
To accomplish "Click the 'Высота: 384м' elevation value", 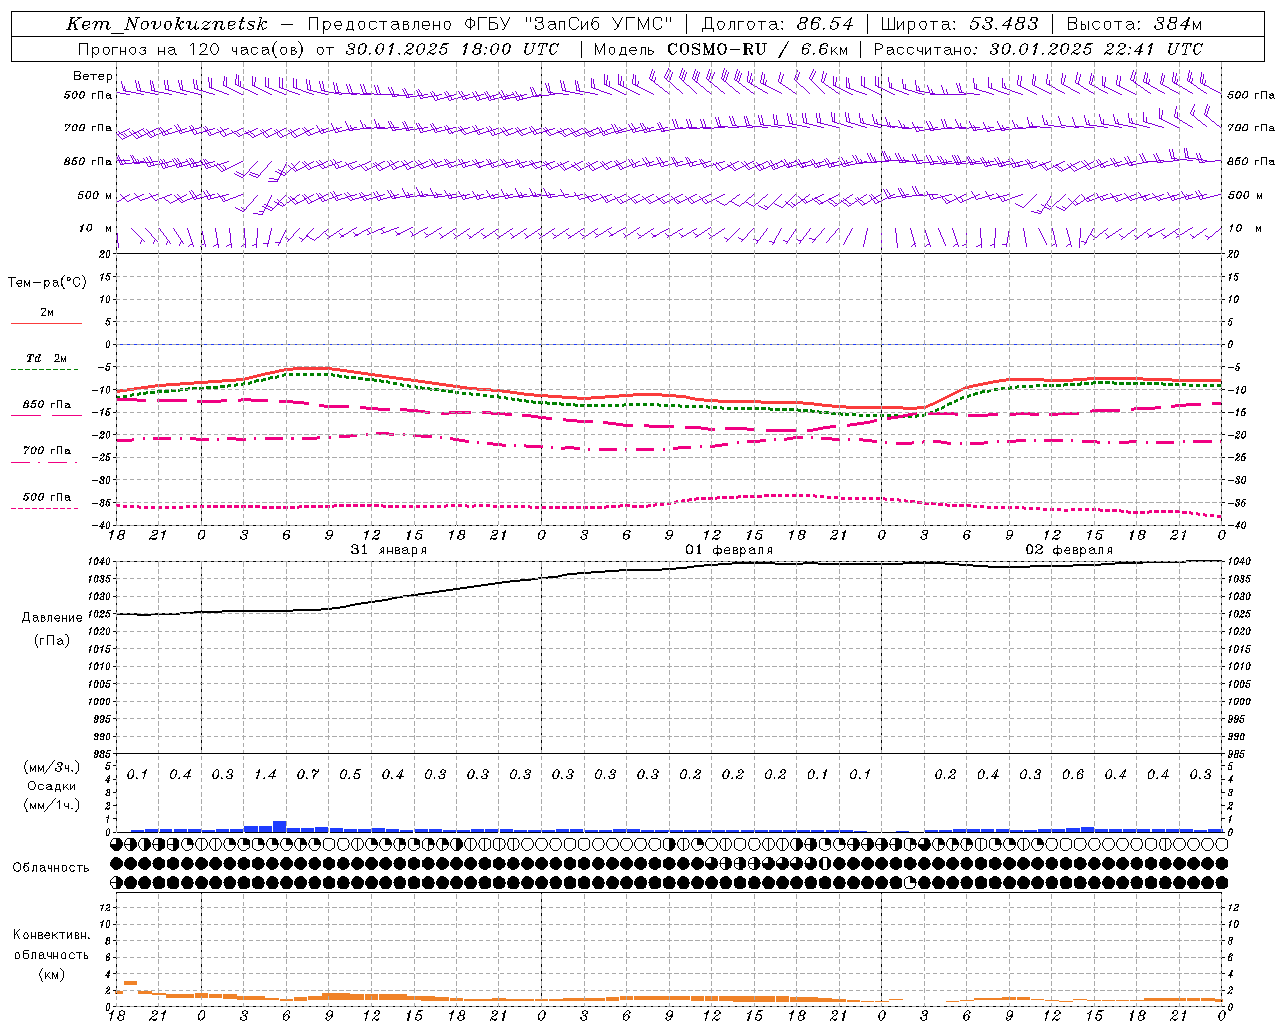I will tap(1133, 24).
